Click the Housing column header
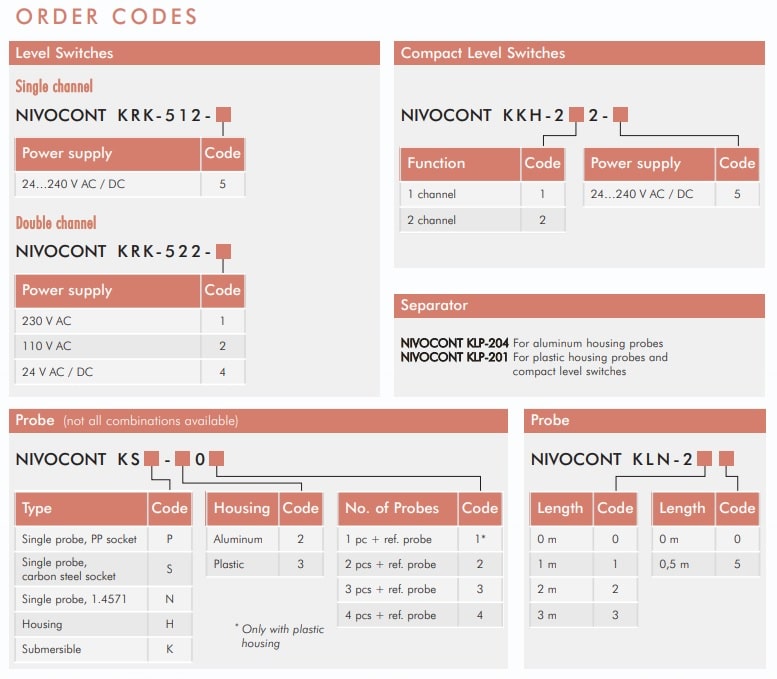Screen dimensions: 777x679 pyautogui.click(x=242, y=509)
